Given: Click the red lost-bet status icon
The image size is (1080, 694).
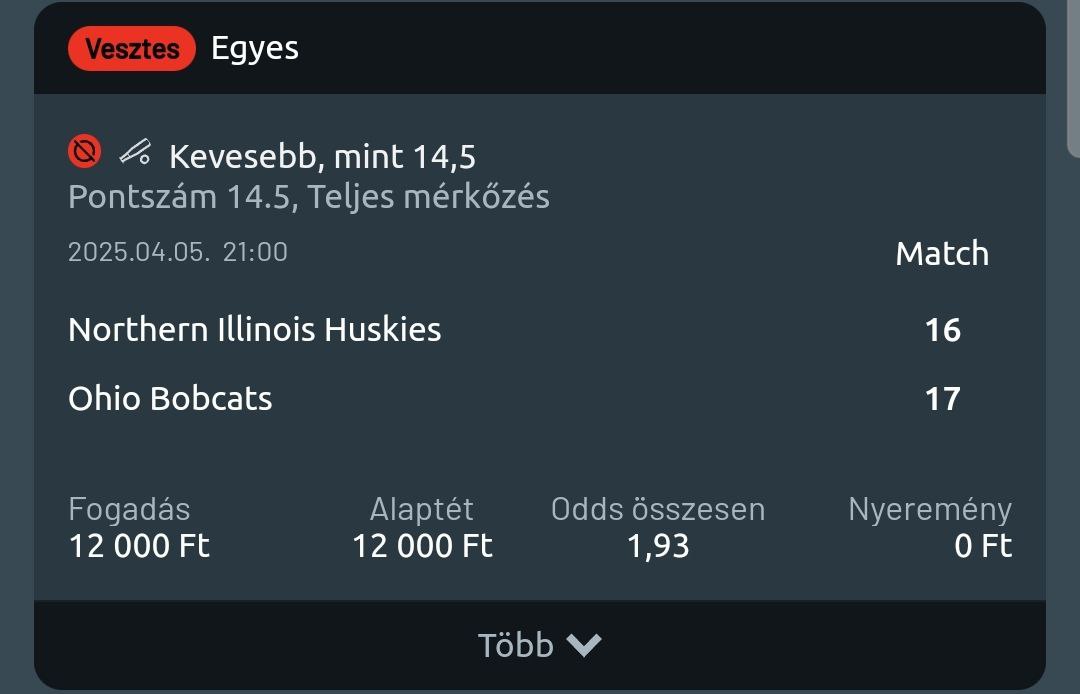Looking at the screenshot, I should pyautogui.click(x=85, y=153).
